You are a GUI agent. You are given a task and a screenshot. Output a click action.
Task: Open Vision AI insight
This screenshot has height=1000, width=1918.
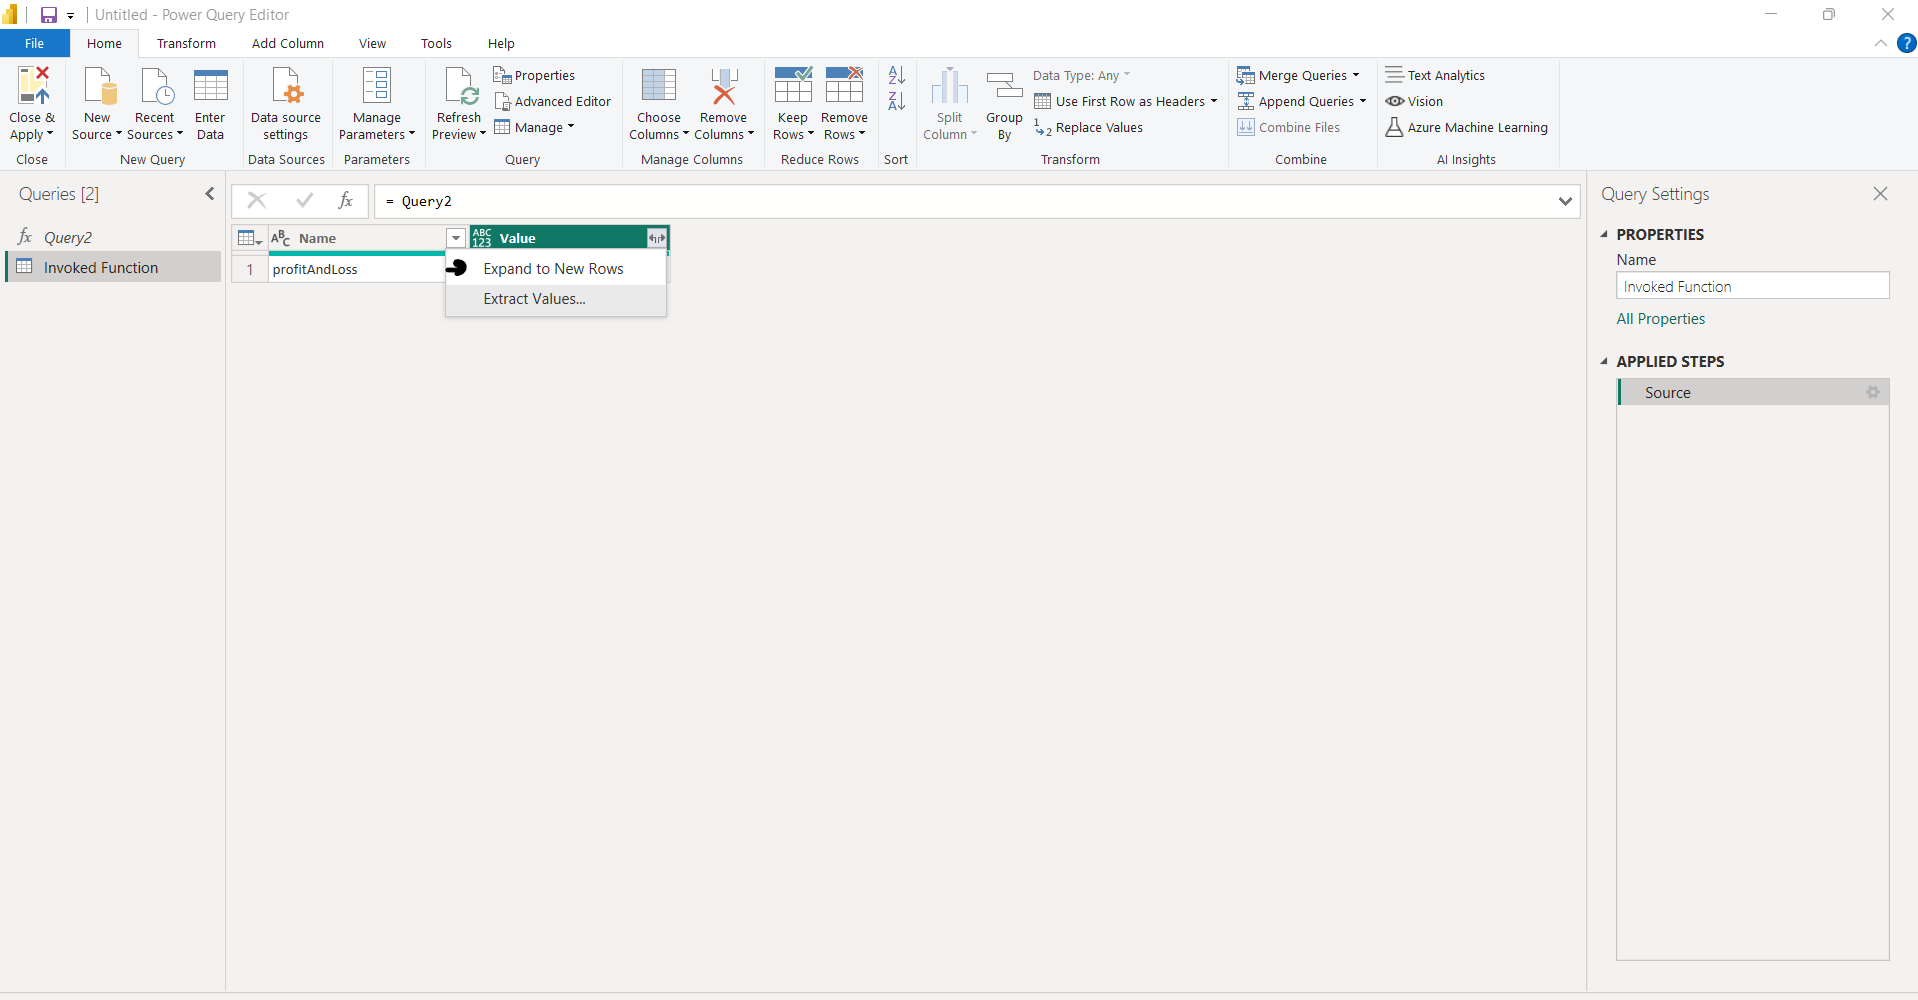(1414, 101)
